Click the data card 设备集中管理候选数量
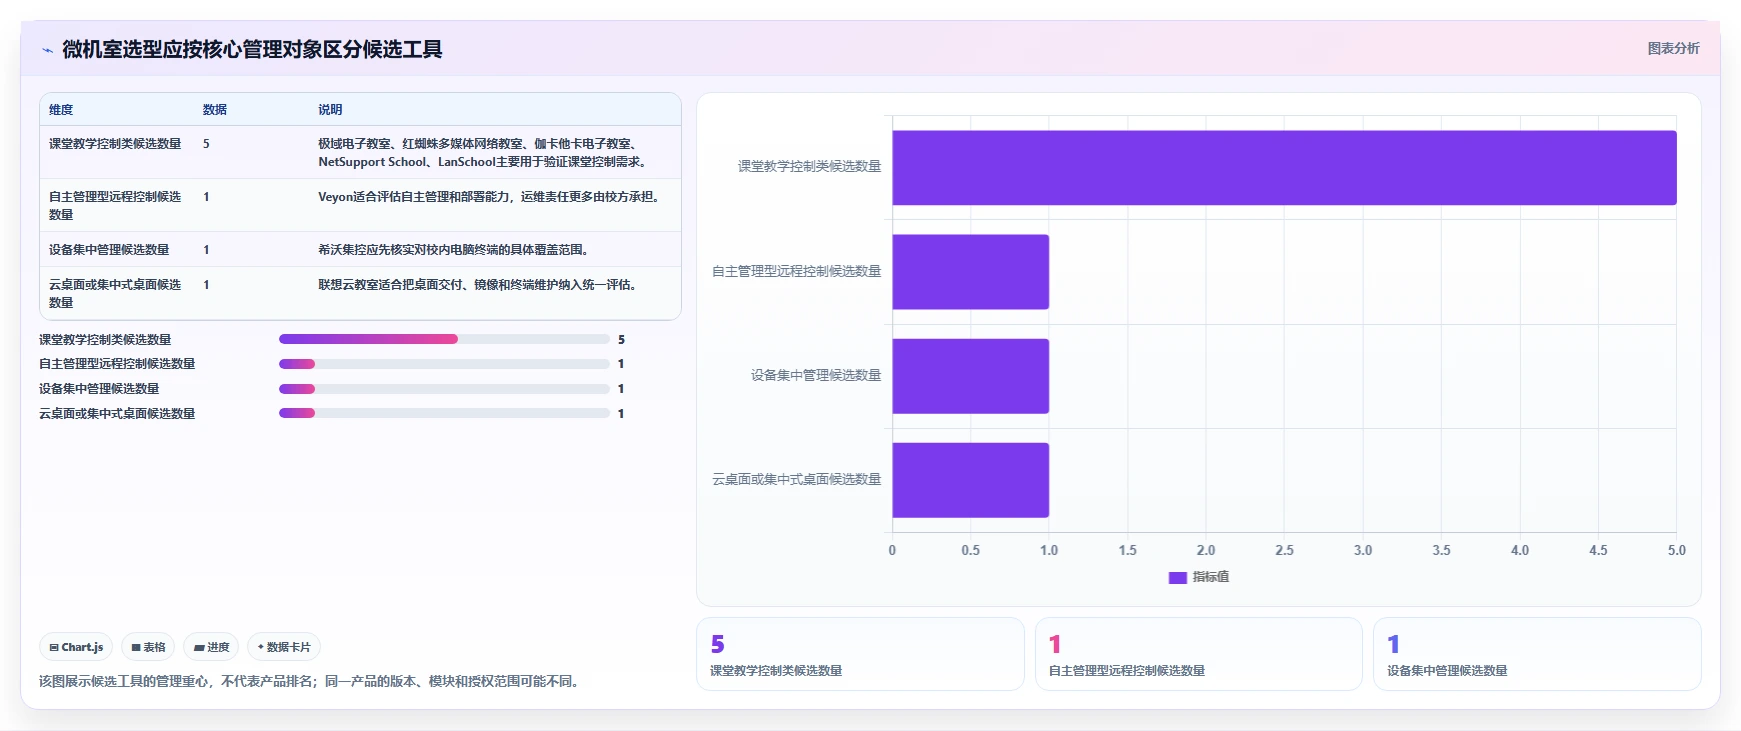 [x=1537, y=654]
